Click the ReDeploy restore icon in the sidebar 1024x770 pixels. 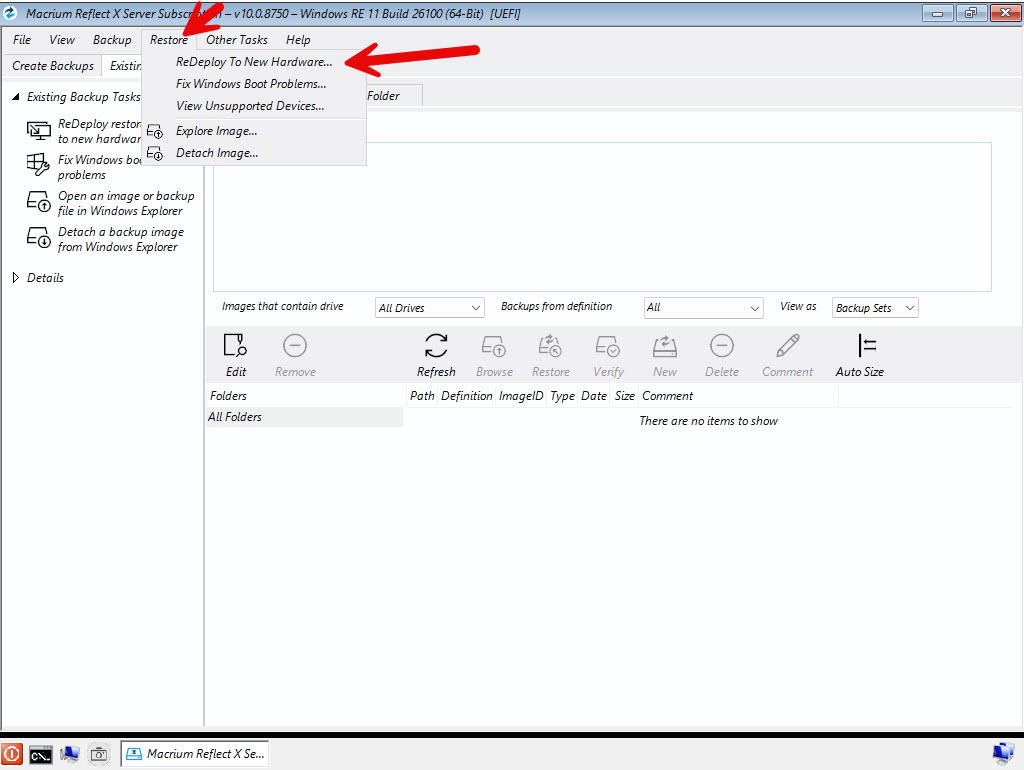pos(39,131)
